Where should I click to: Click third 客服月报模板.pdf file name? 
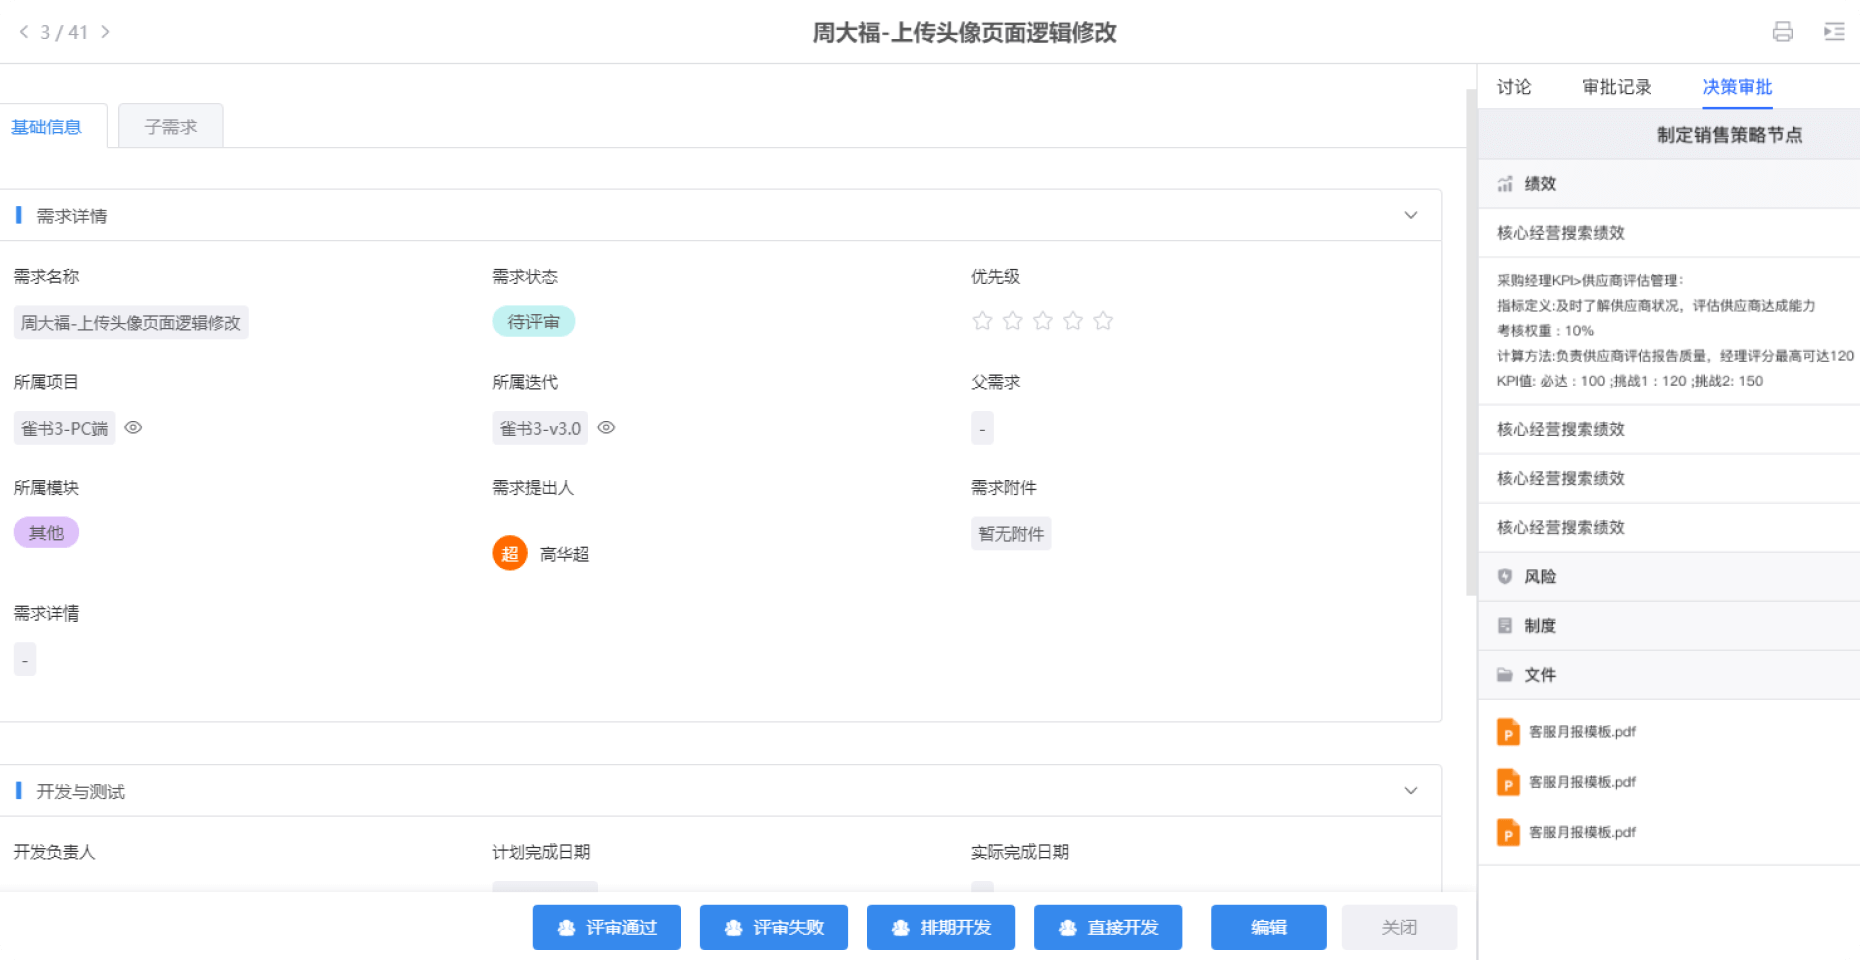[x=1583, y=832]
